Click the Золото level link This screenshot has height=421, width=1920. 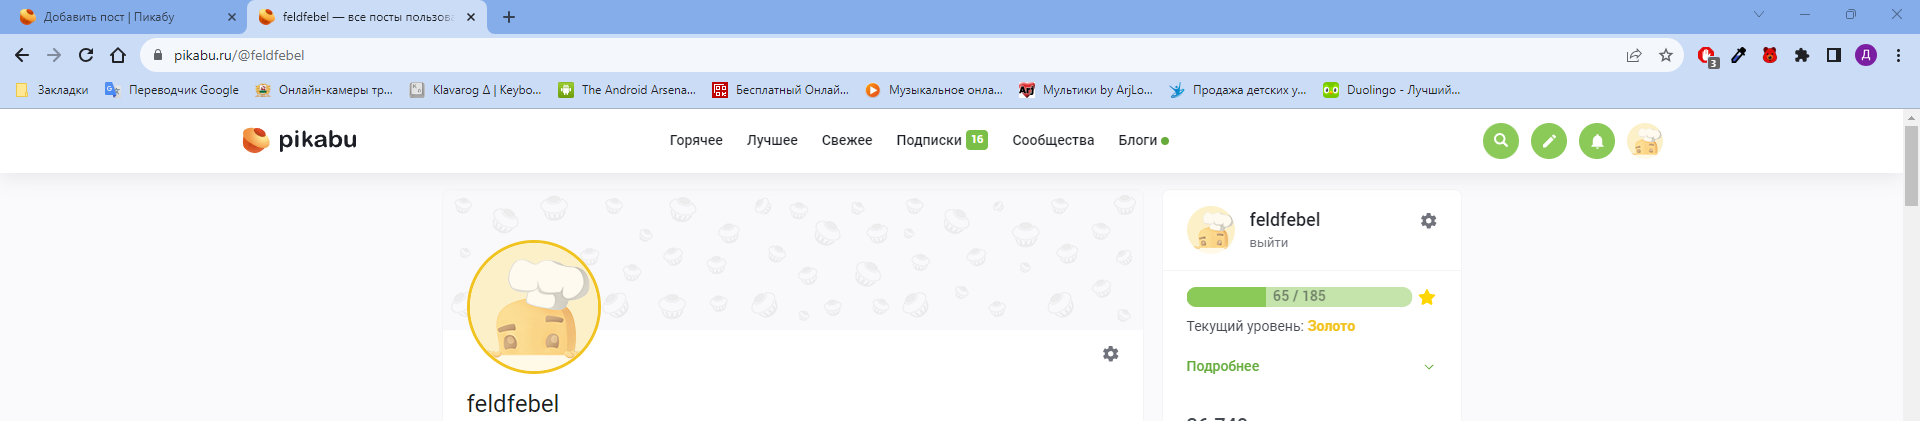click(x=1331, y=326)
